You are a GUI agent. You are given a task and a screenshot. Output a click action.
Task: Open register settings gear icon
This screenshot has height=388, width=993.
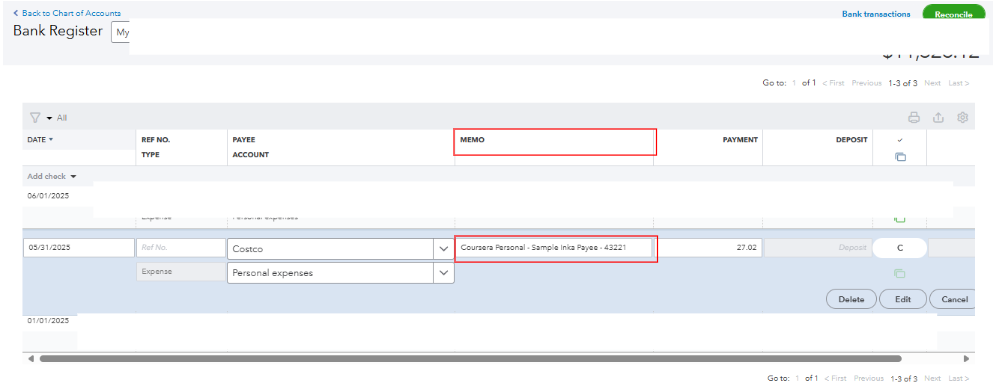[963, 117]
